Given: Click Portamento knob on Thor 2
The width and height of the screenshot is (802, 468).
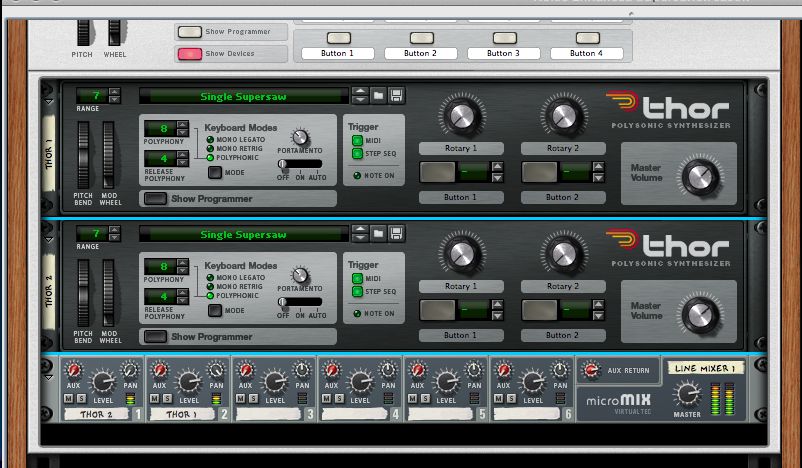Looking at the screenshot, I should pos(300,275).
